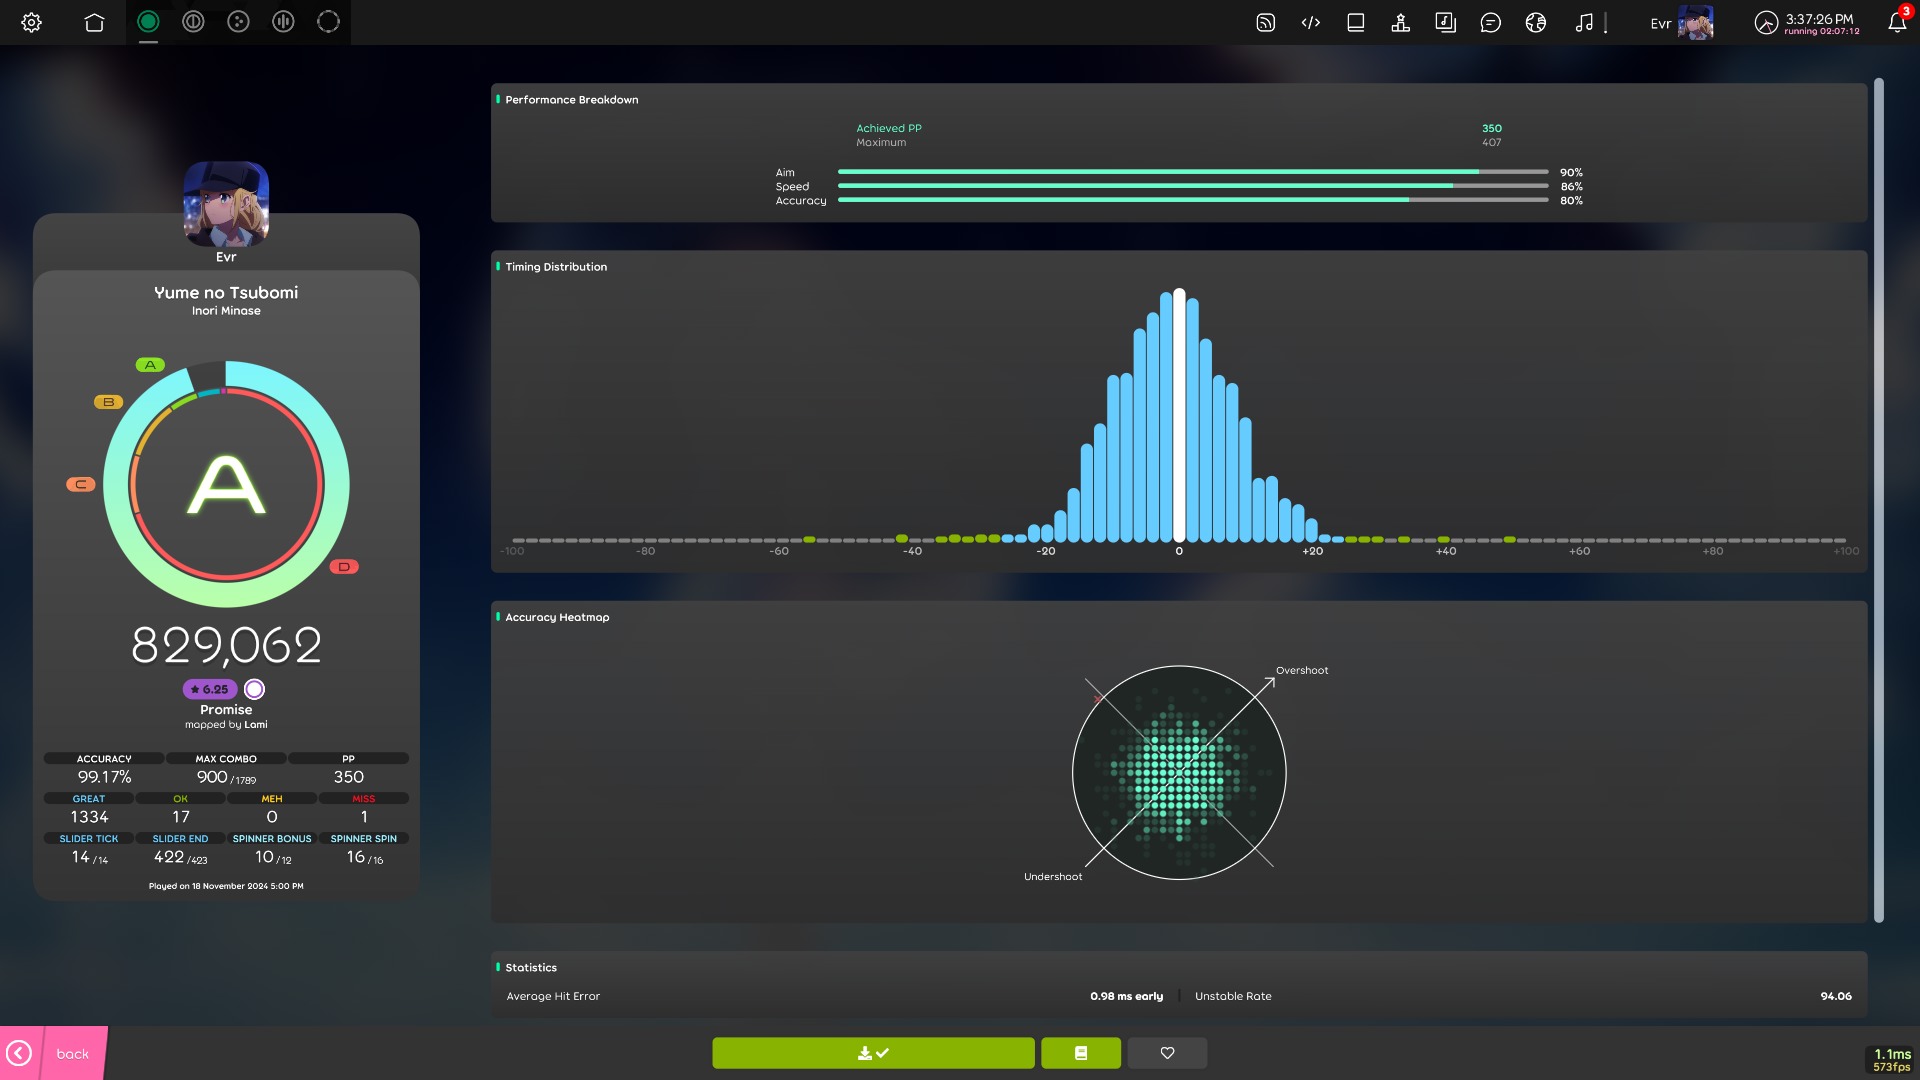Open the beatmap listing icon
The image size is (1920, 1080).
coord(1445,22)
